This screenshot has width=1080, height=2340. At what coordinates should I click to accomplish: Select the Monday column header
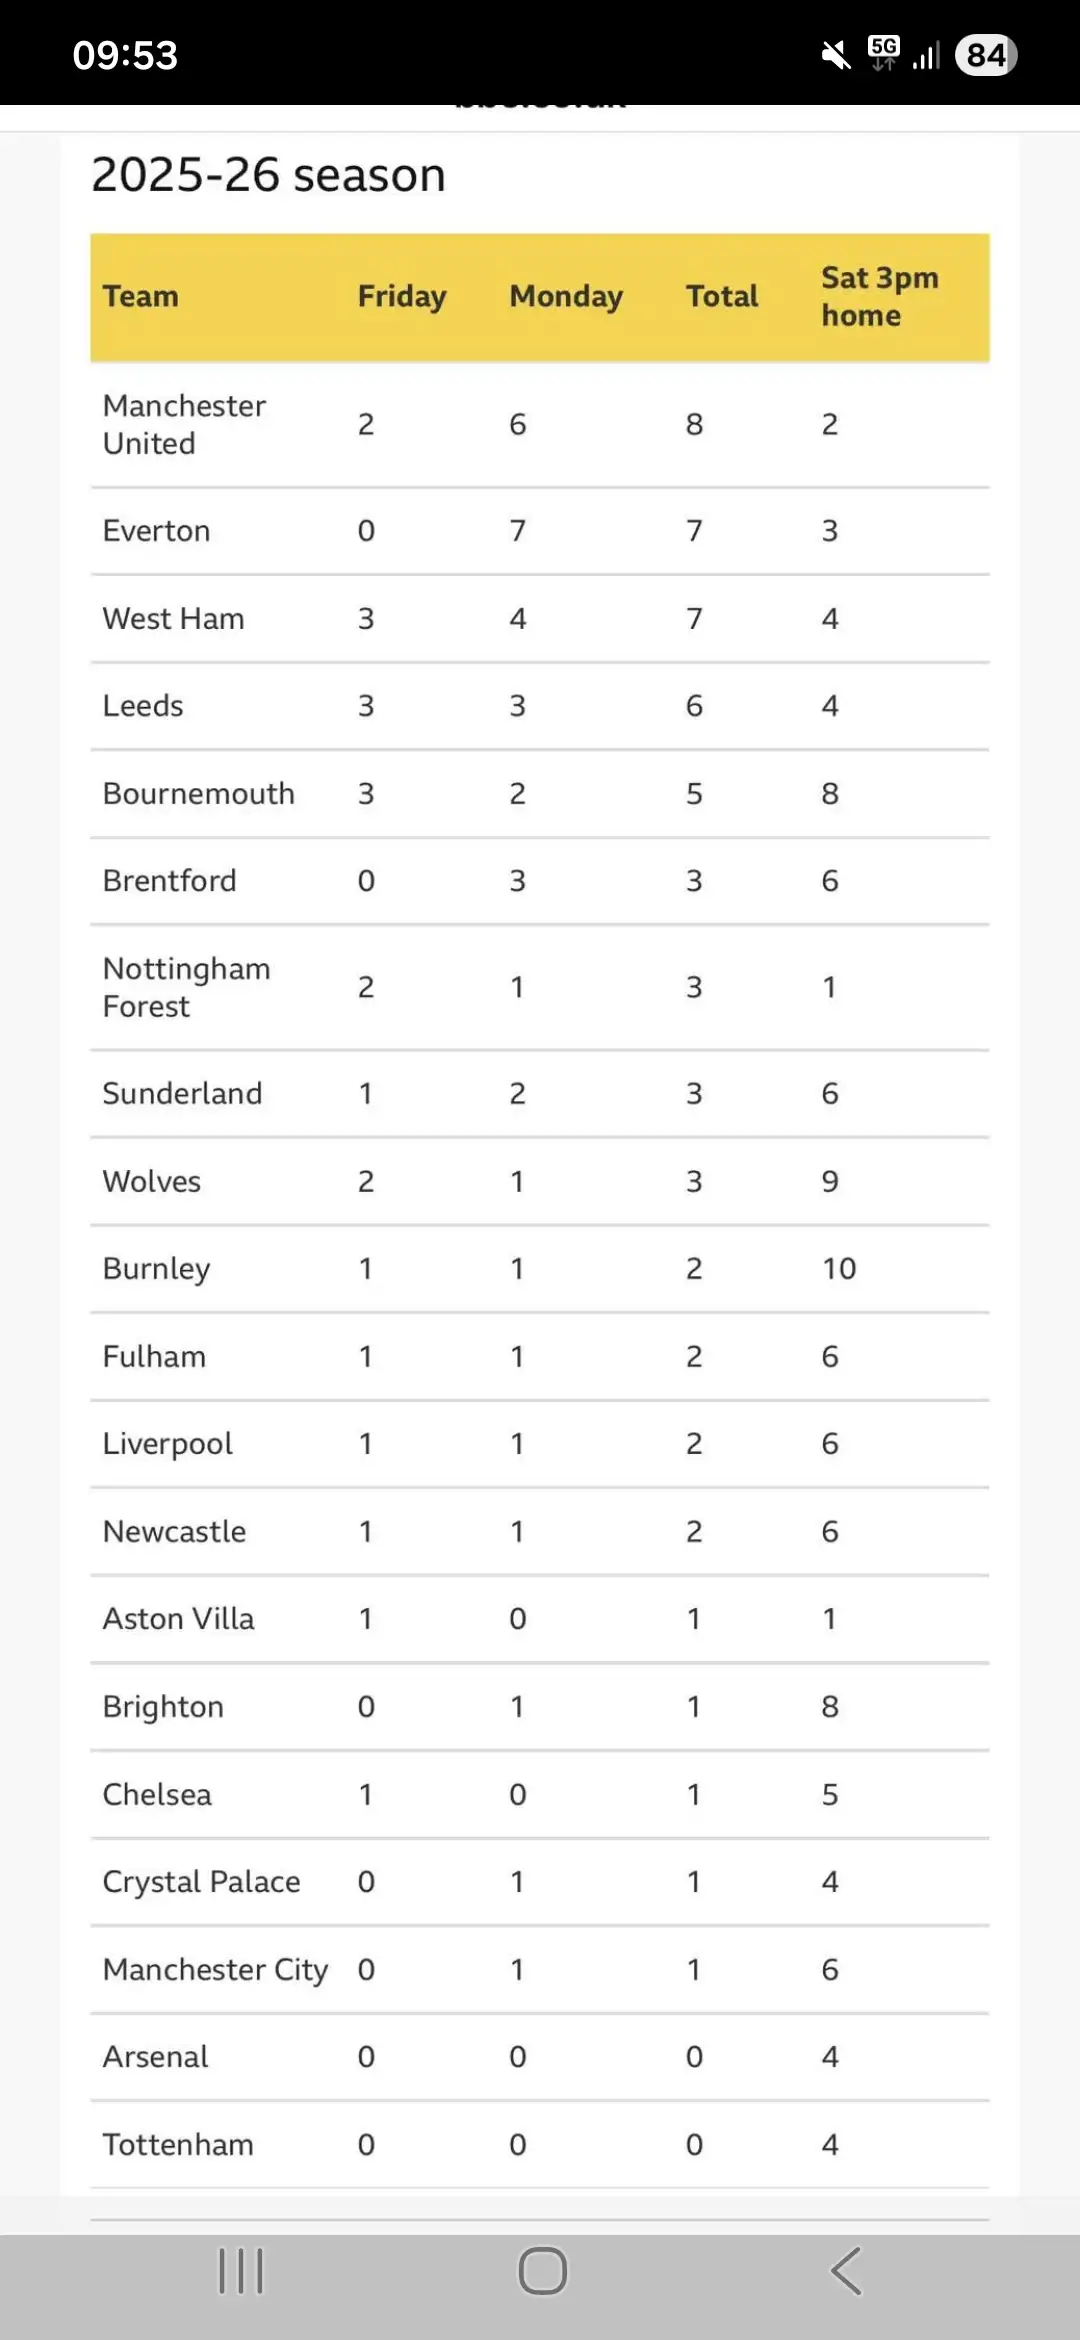(x=566, y=297)
